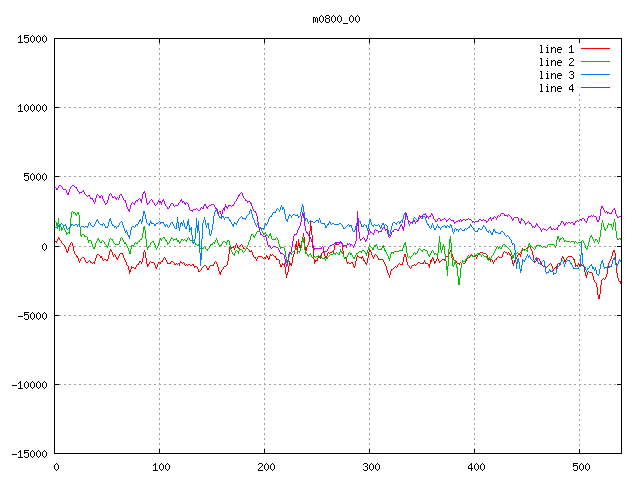This screenshot has width=640, height=480.
Task: Select the 'line 1' legend label
Action: (x=556, y=49)
